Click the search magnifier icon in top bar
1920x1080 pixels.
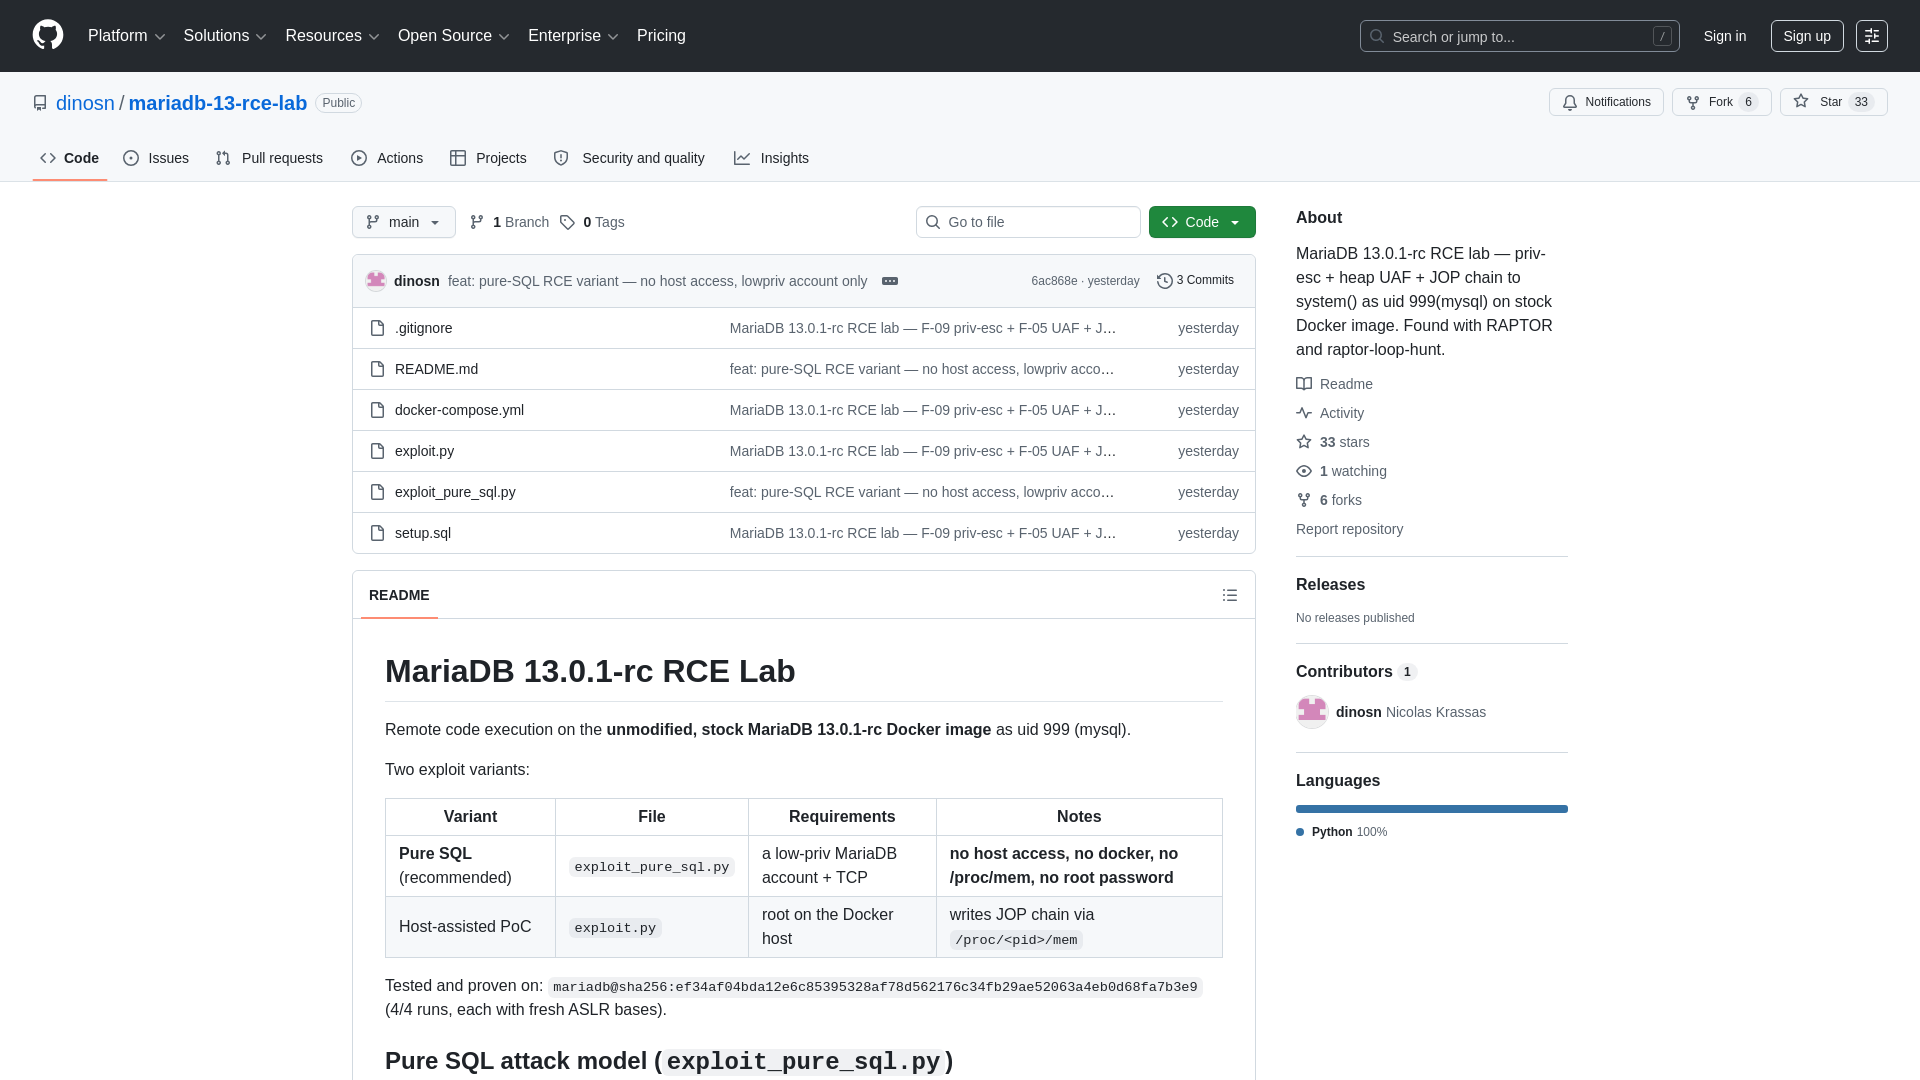pos(1377,36)
